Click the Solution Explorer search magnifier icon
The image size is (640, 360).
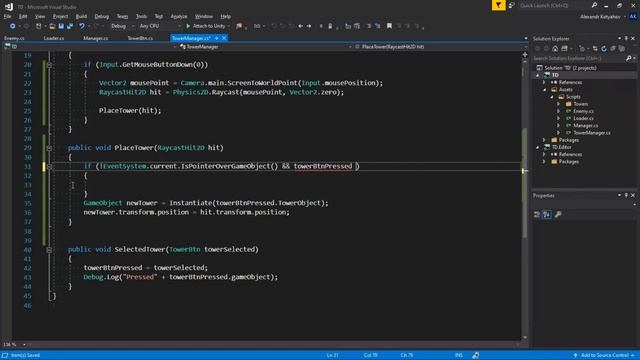coord(629,58)
